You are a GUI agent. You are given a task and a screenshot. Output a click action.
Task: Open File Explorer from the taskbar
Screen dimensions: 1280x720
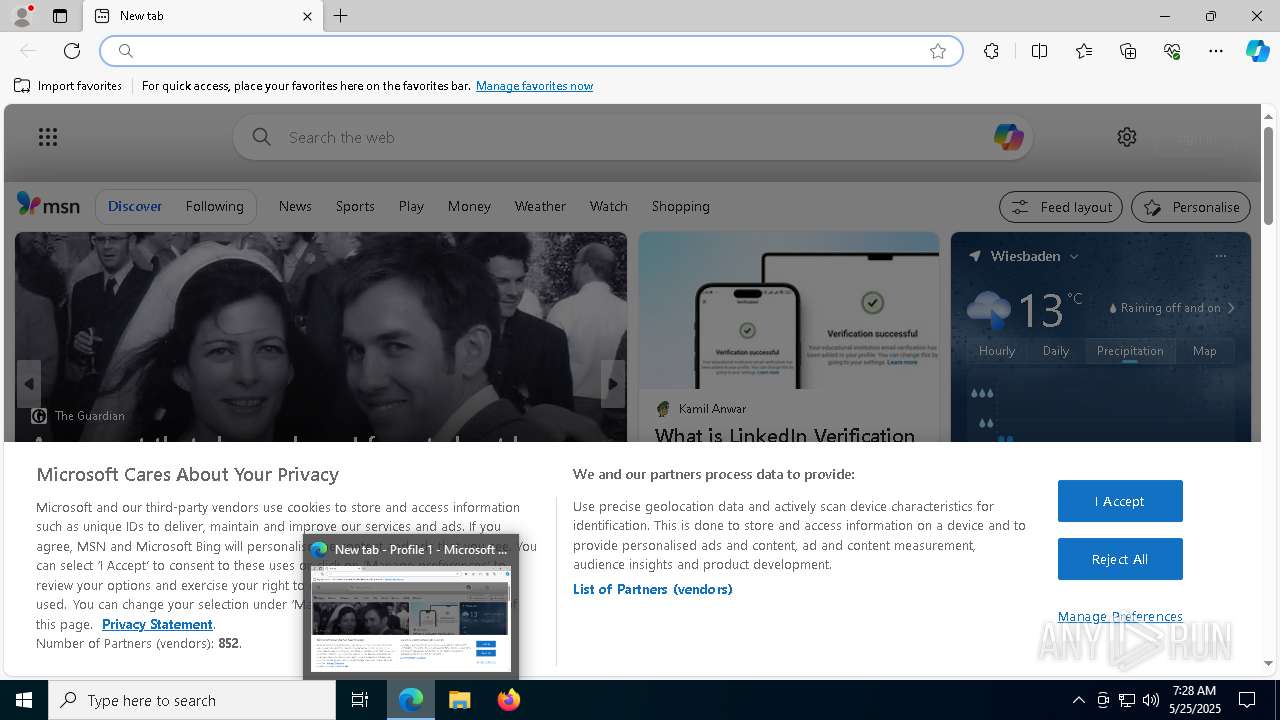coord(460,700)
